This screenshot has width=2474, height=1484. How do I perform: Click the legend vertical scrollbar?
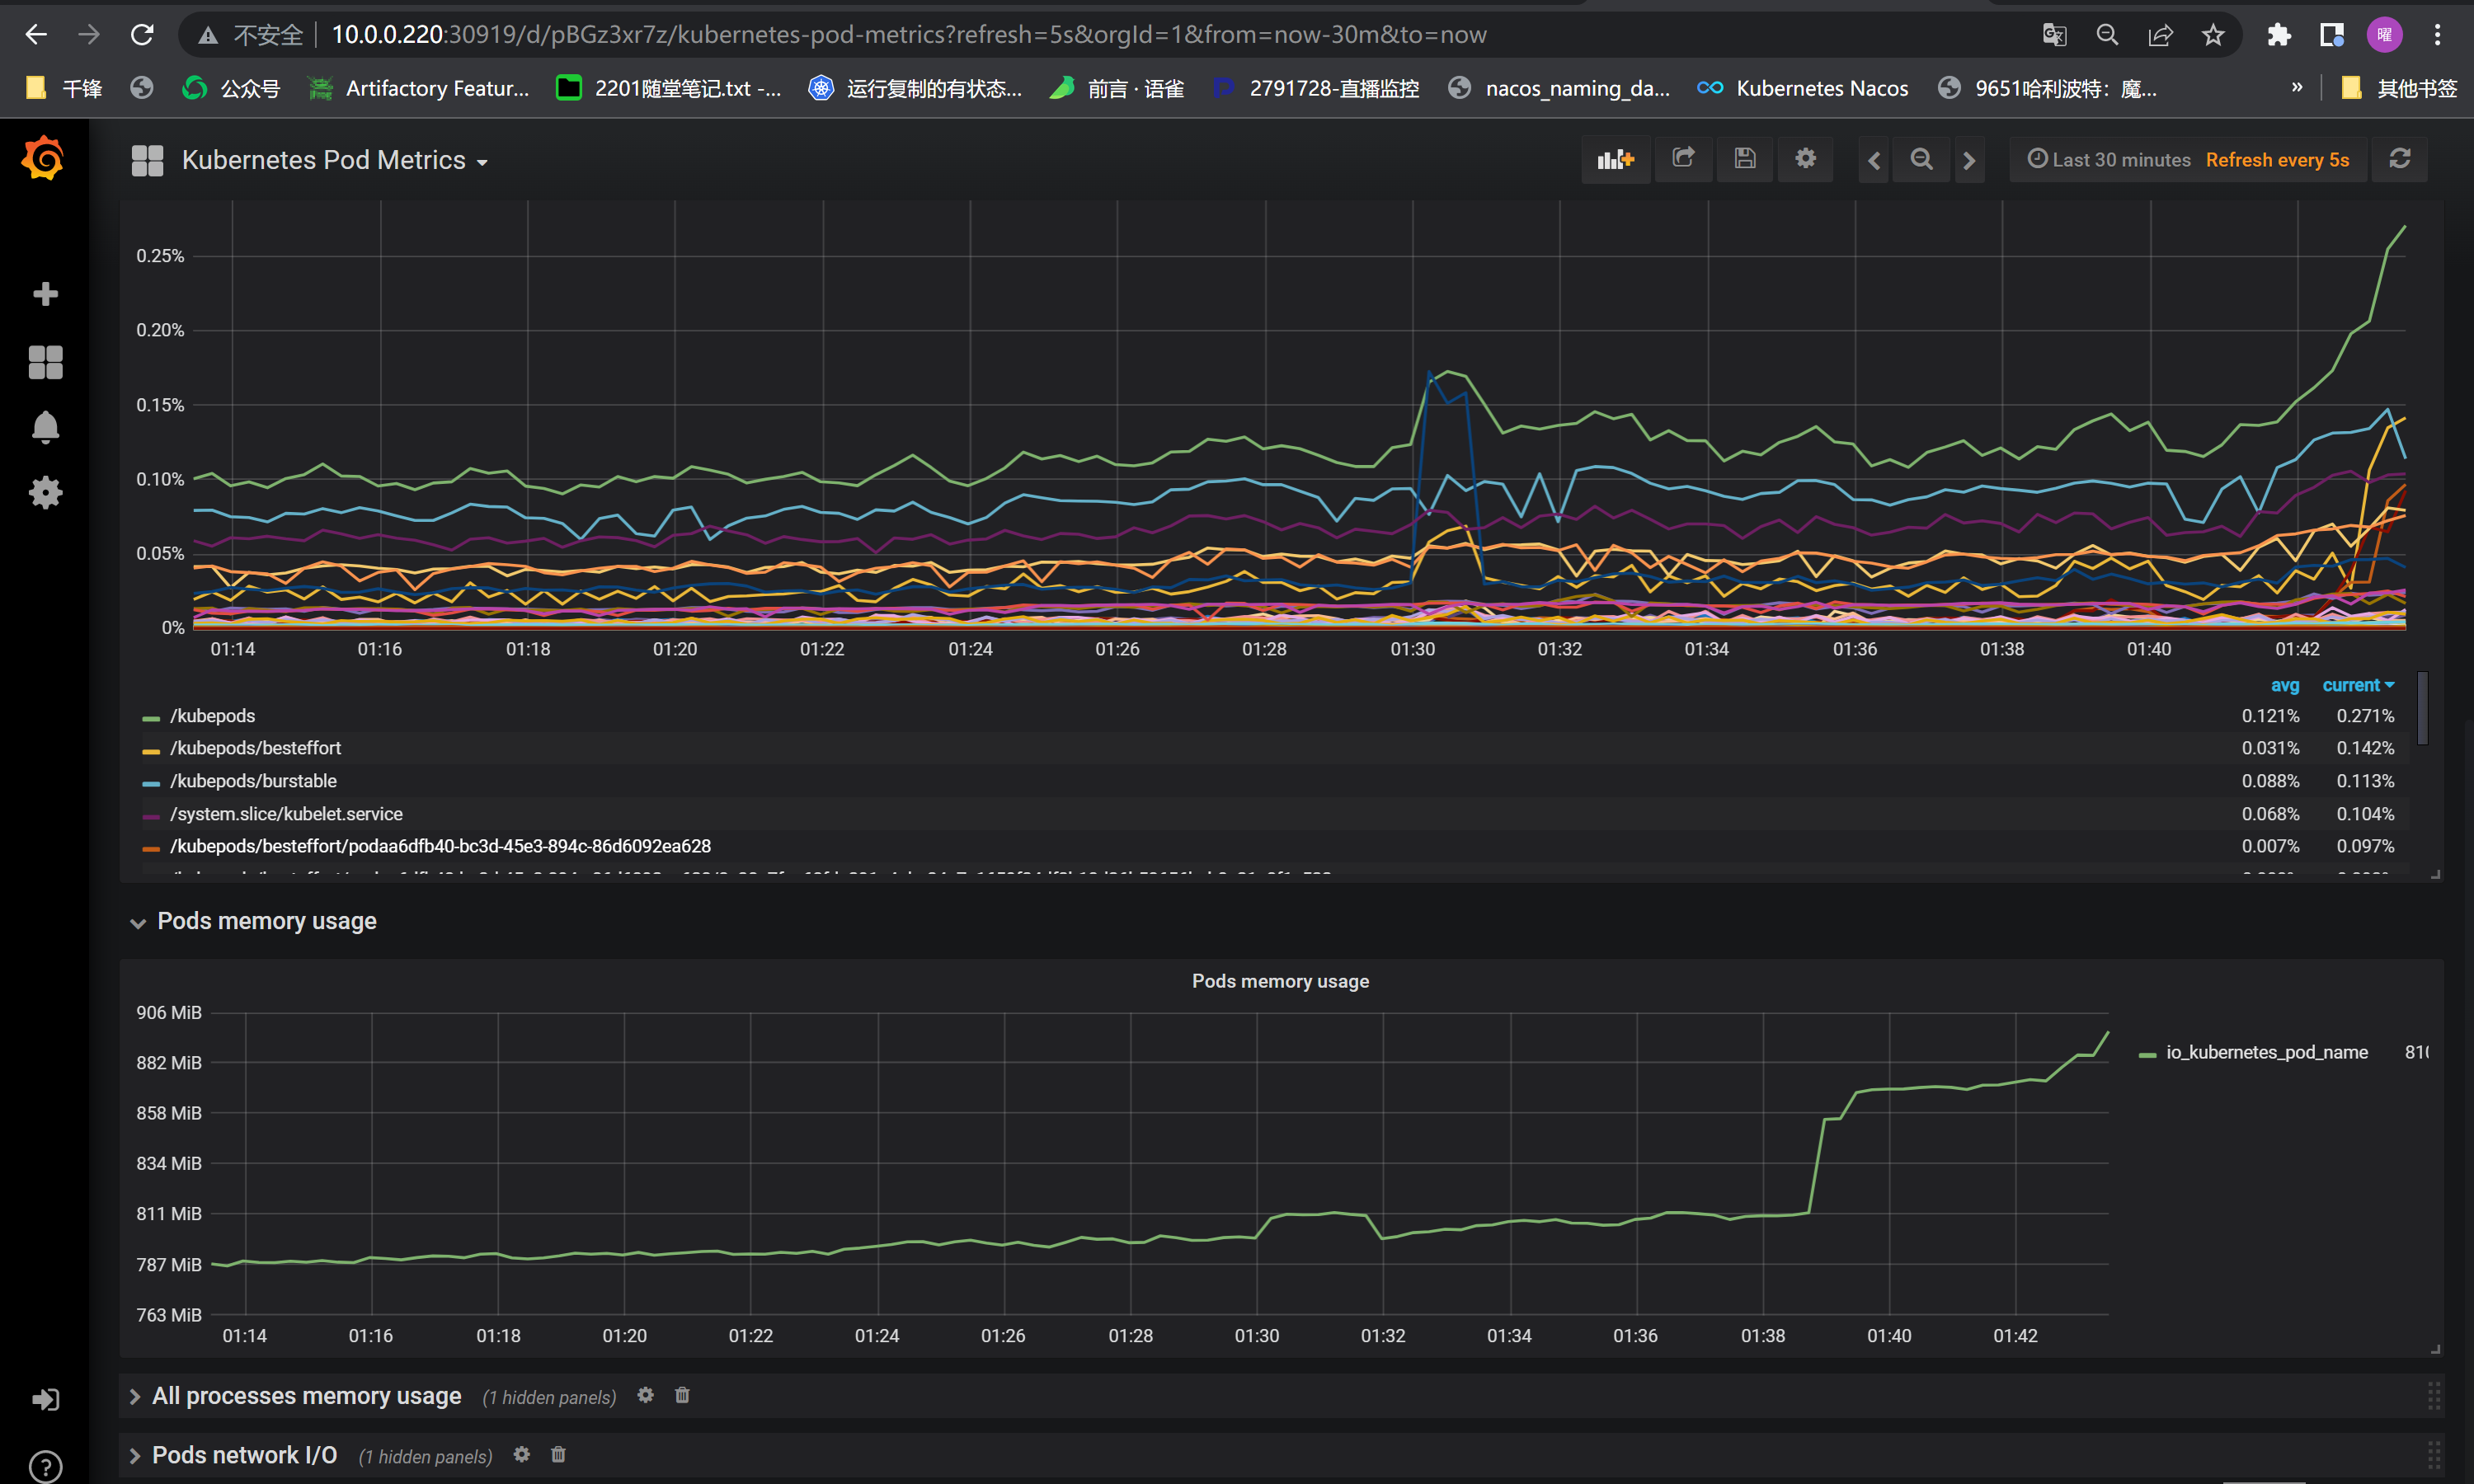(2423, 708)
